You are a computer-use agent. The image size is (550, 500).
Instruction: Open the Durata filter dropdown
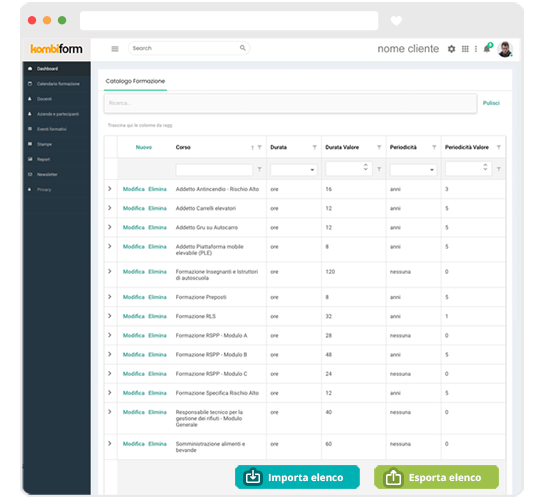point(294,170)
